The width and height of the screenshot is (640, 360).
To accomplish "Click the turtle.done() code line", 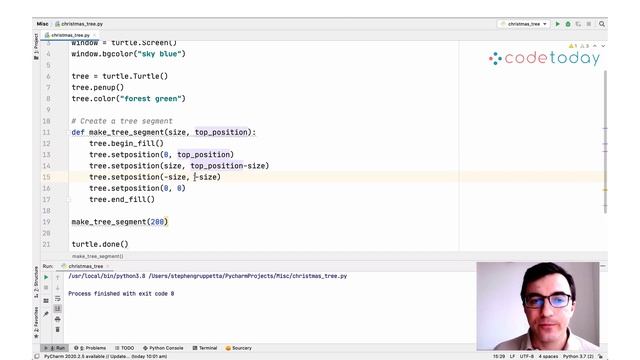I will 100,244.
